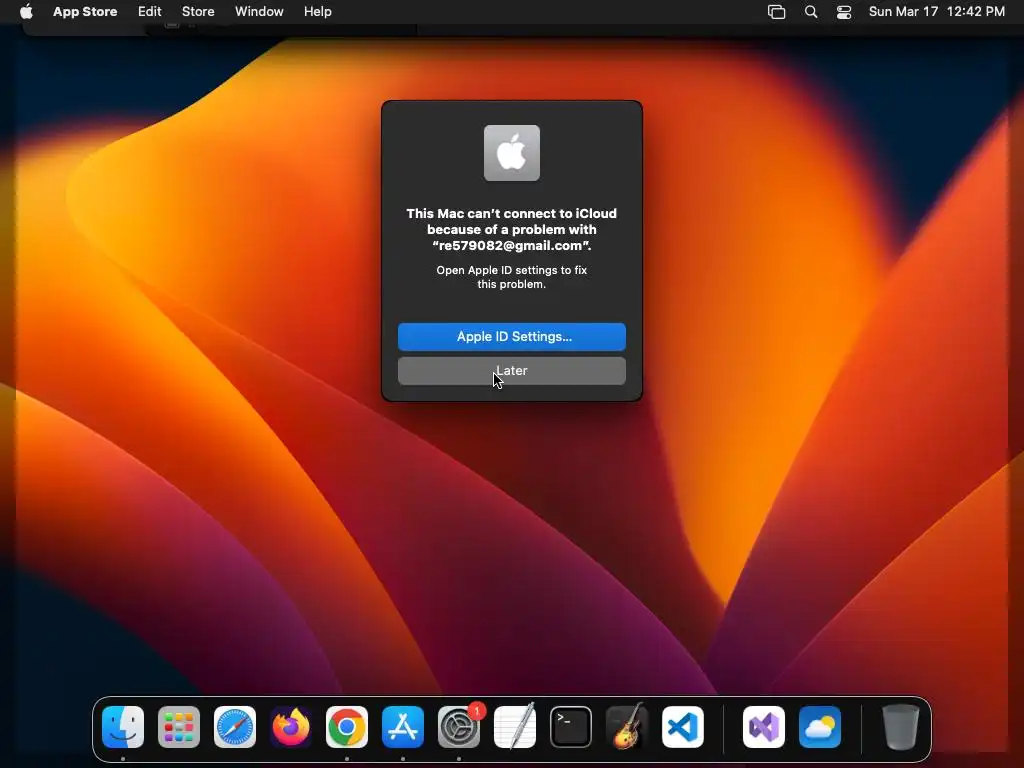Open TextEdit from the Dock

point(515,727)
